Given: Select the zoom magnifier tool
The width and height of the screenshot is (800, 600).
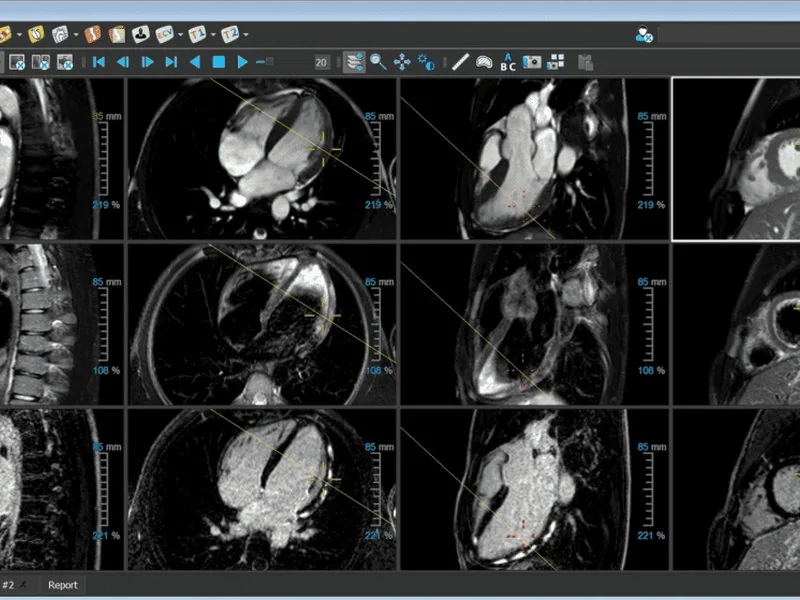Looking at the screenshot, I should (378, 62).
